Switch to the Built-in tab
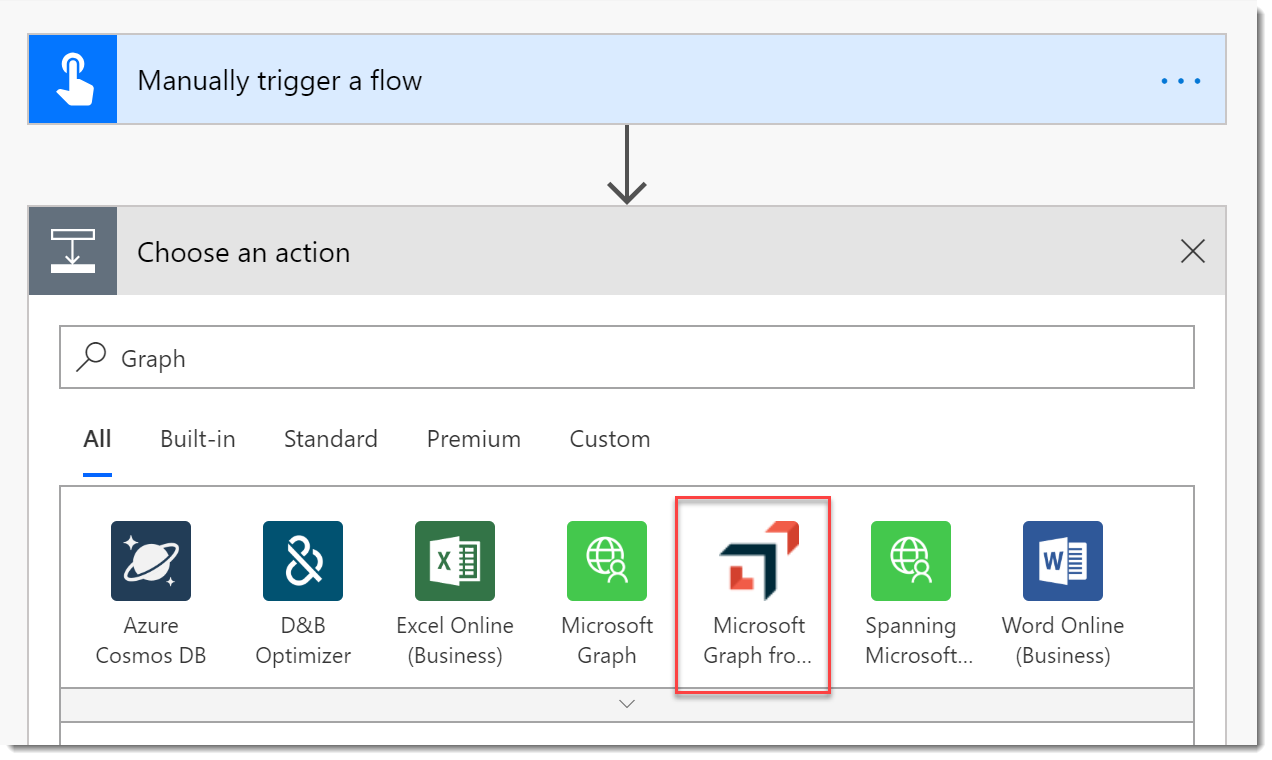 (x=198, y=439)
